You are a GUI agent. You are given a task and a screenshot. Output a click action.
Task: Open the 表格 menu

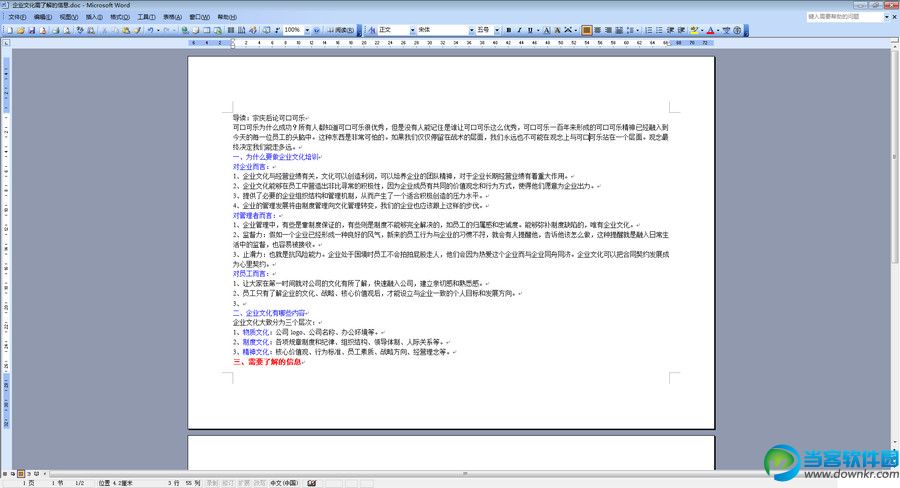(172, 17)
